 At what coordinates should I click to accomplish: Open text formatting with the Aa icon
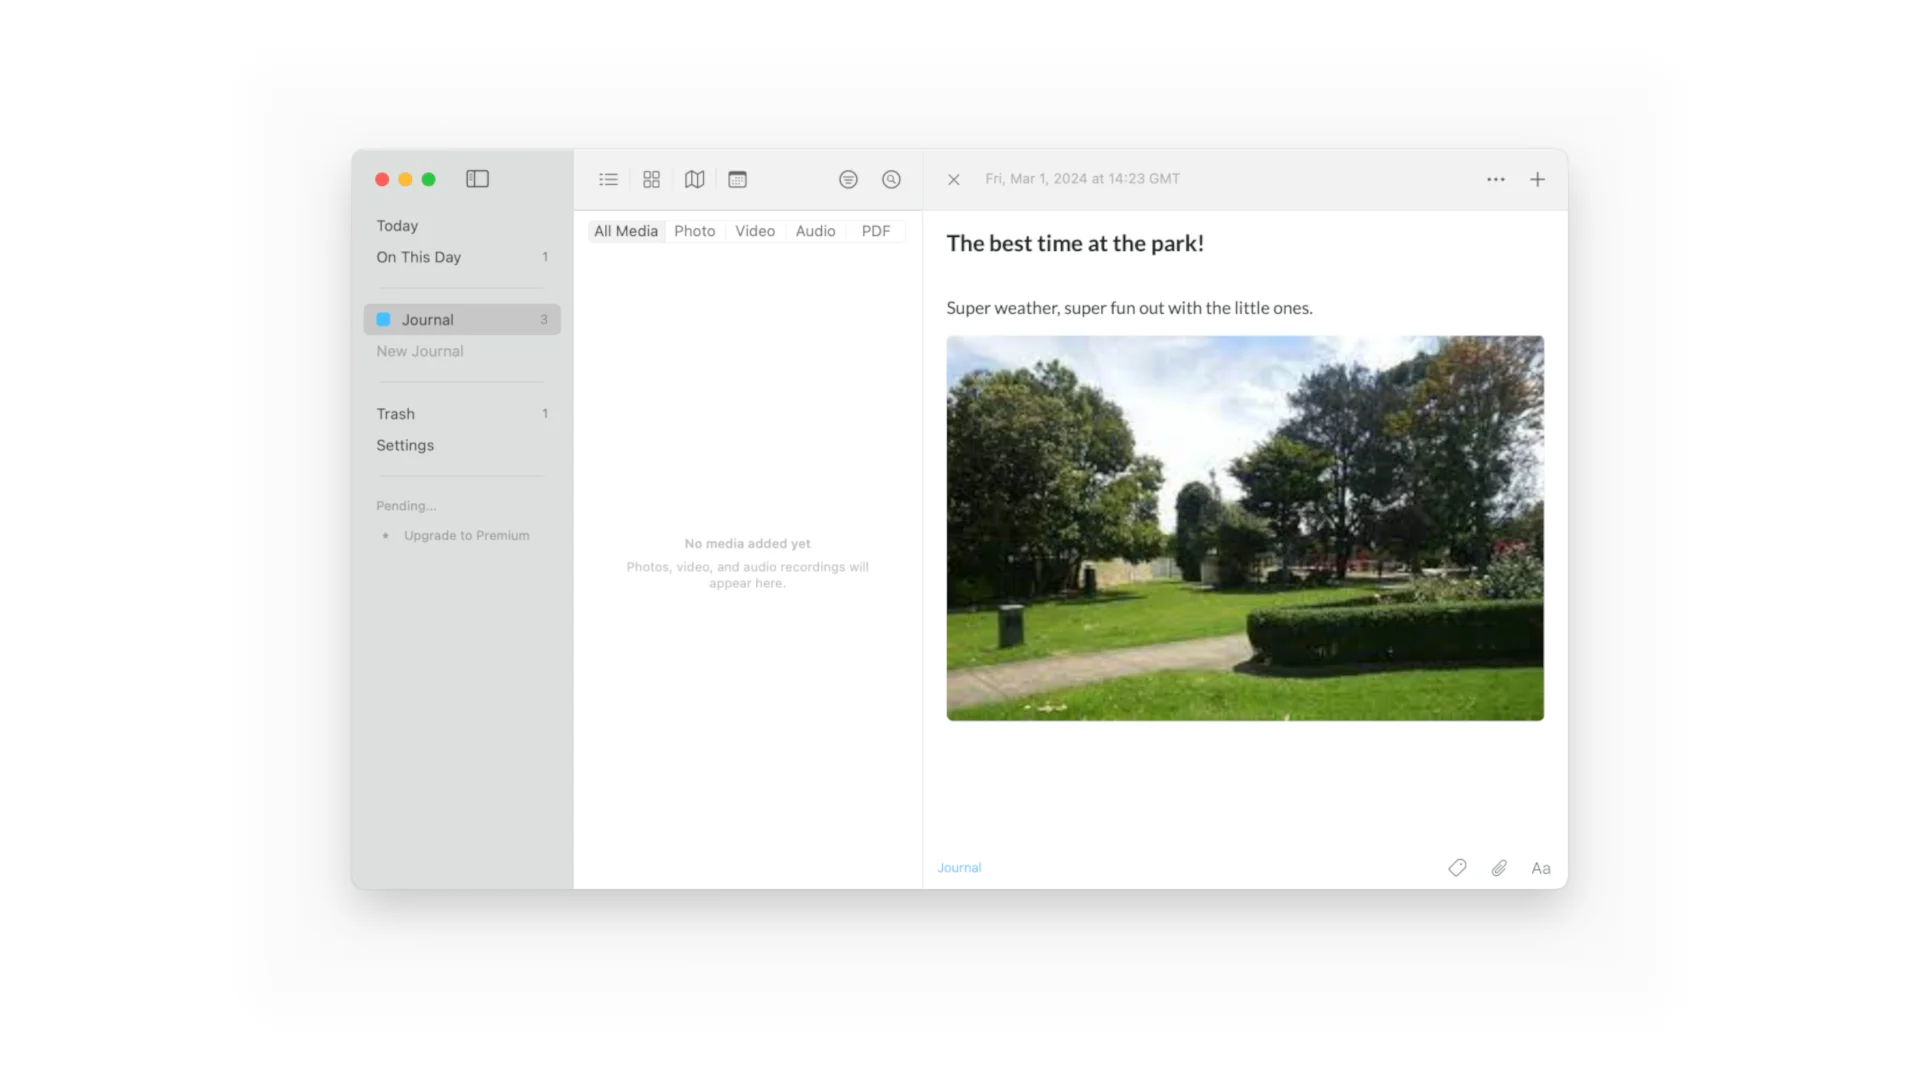pyautogui.click(x=1541, y=867)
